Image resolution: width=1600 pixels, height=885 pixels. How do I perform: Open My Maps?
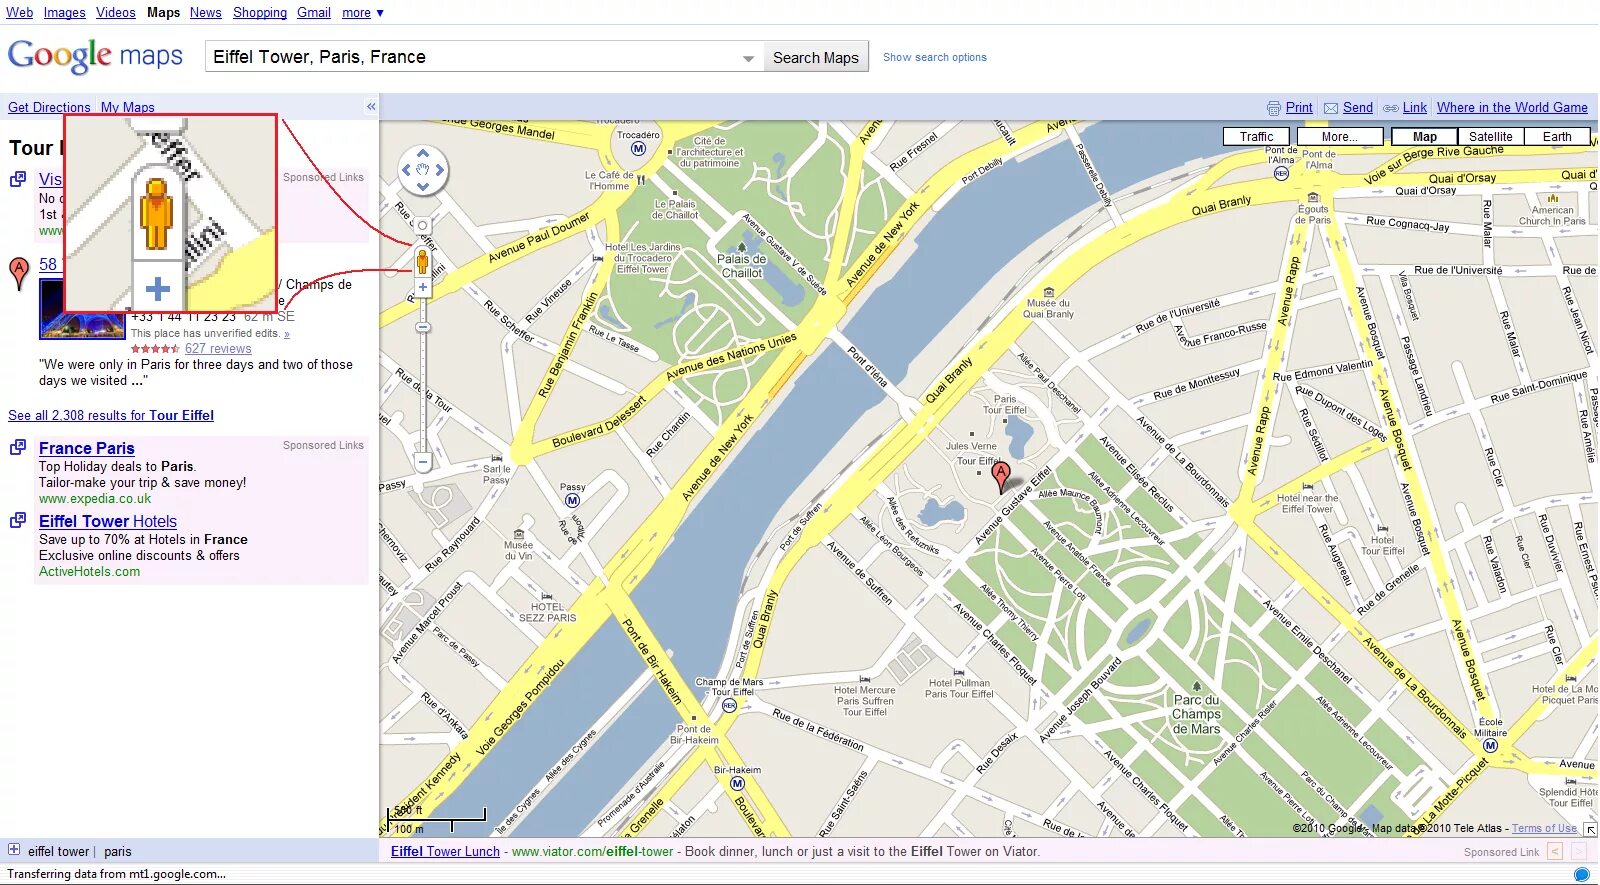(x=128, y=107)
